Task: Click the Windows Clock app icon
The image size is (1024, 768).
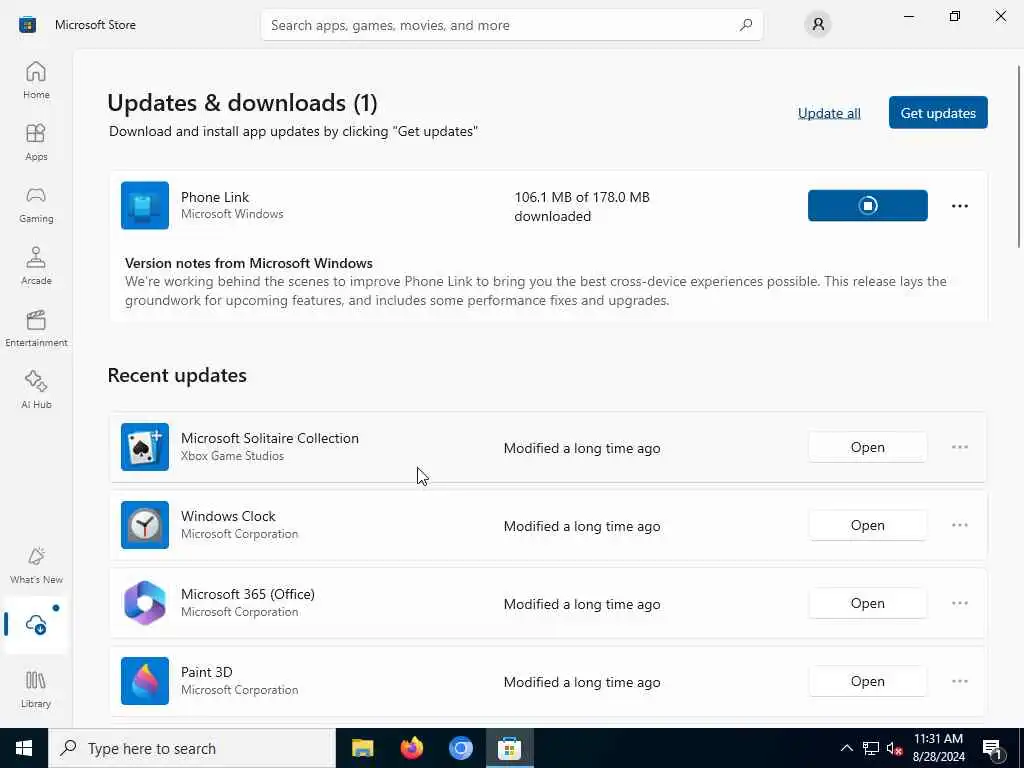Action: (145, 525)
